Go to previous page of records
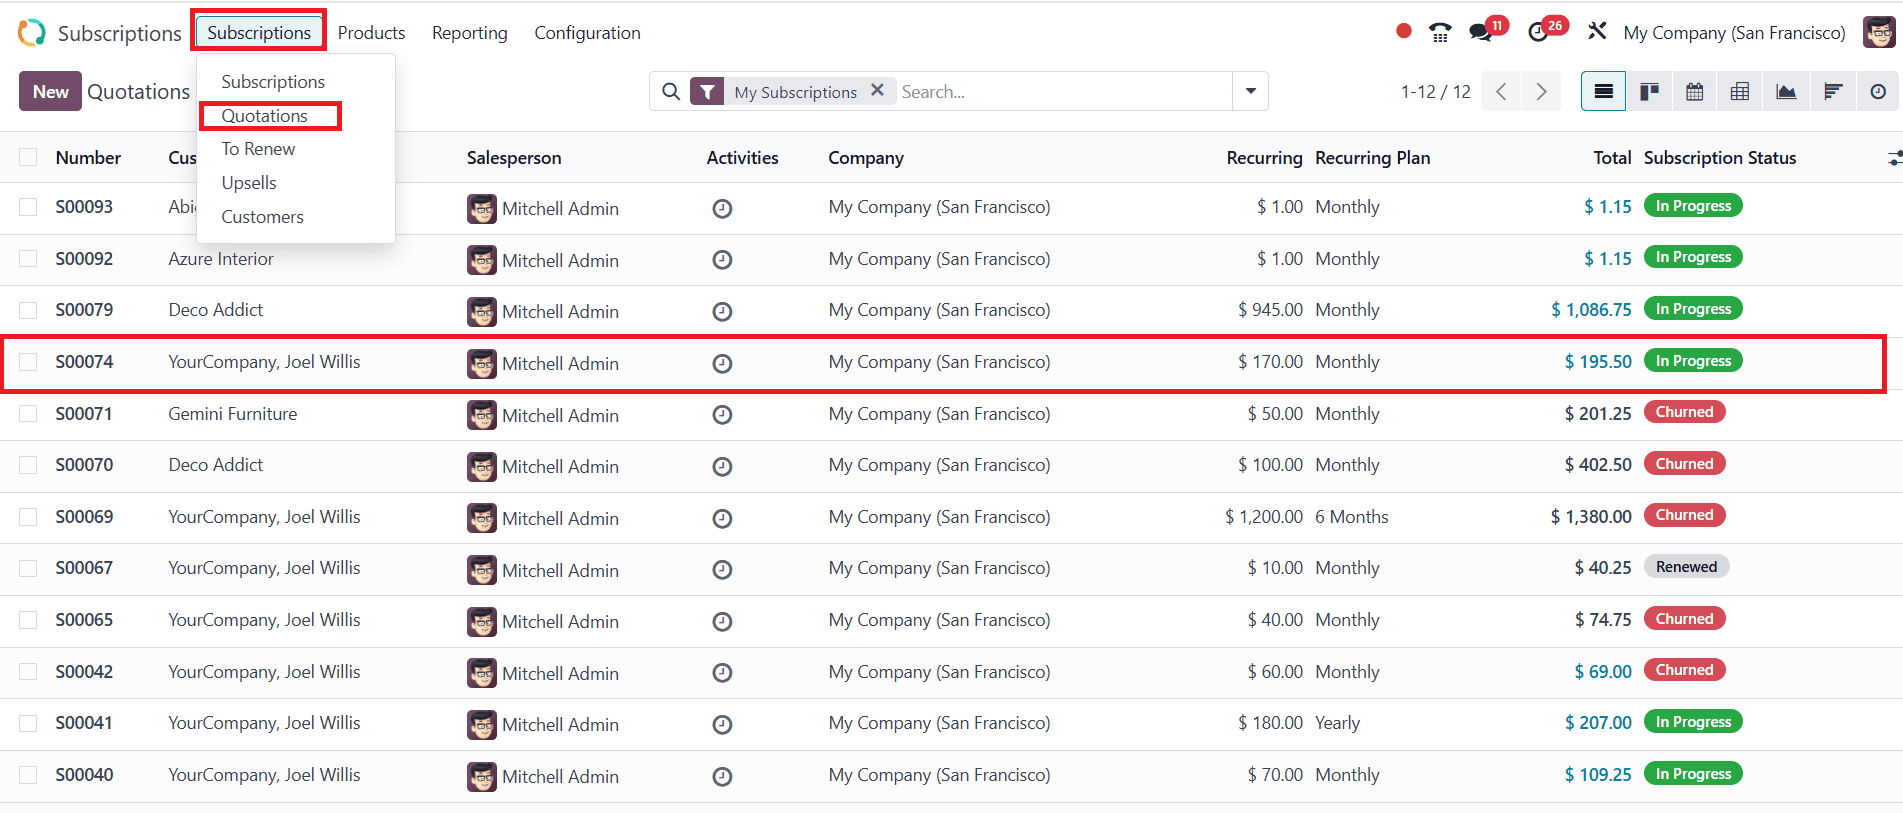 pos(1501,91)
